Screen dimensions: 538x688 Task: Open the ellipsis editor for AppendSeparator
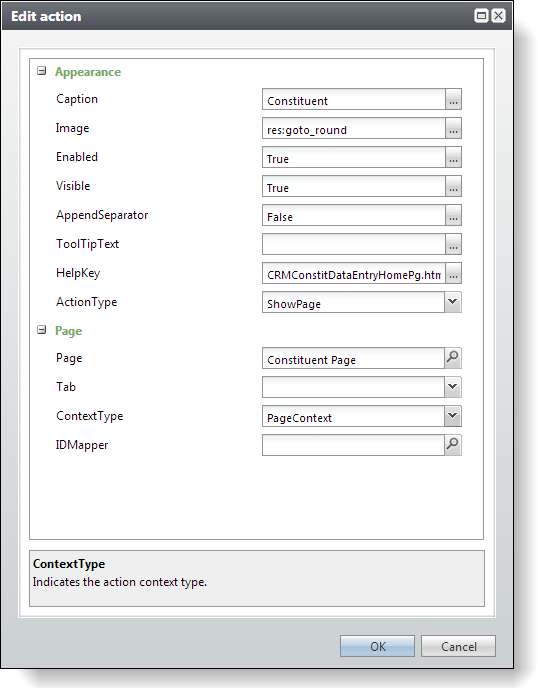pos(453,215)
